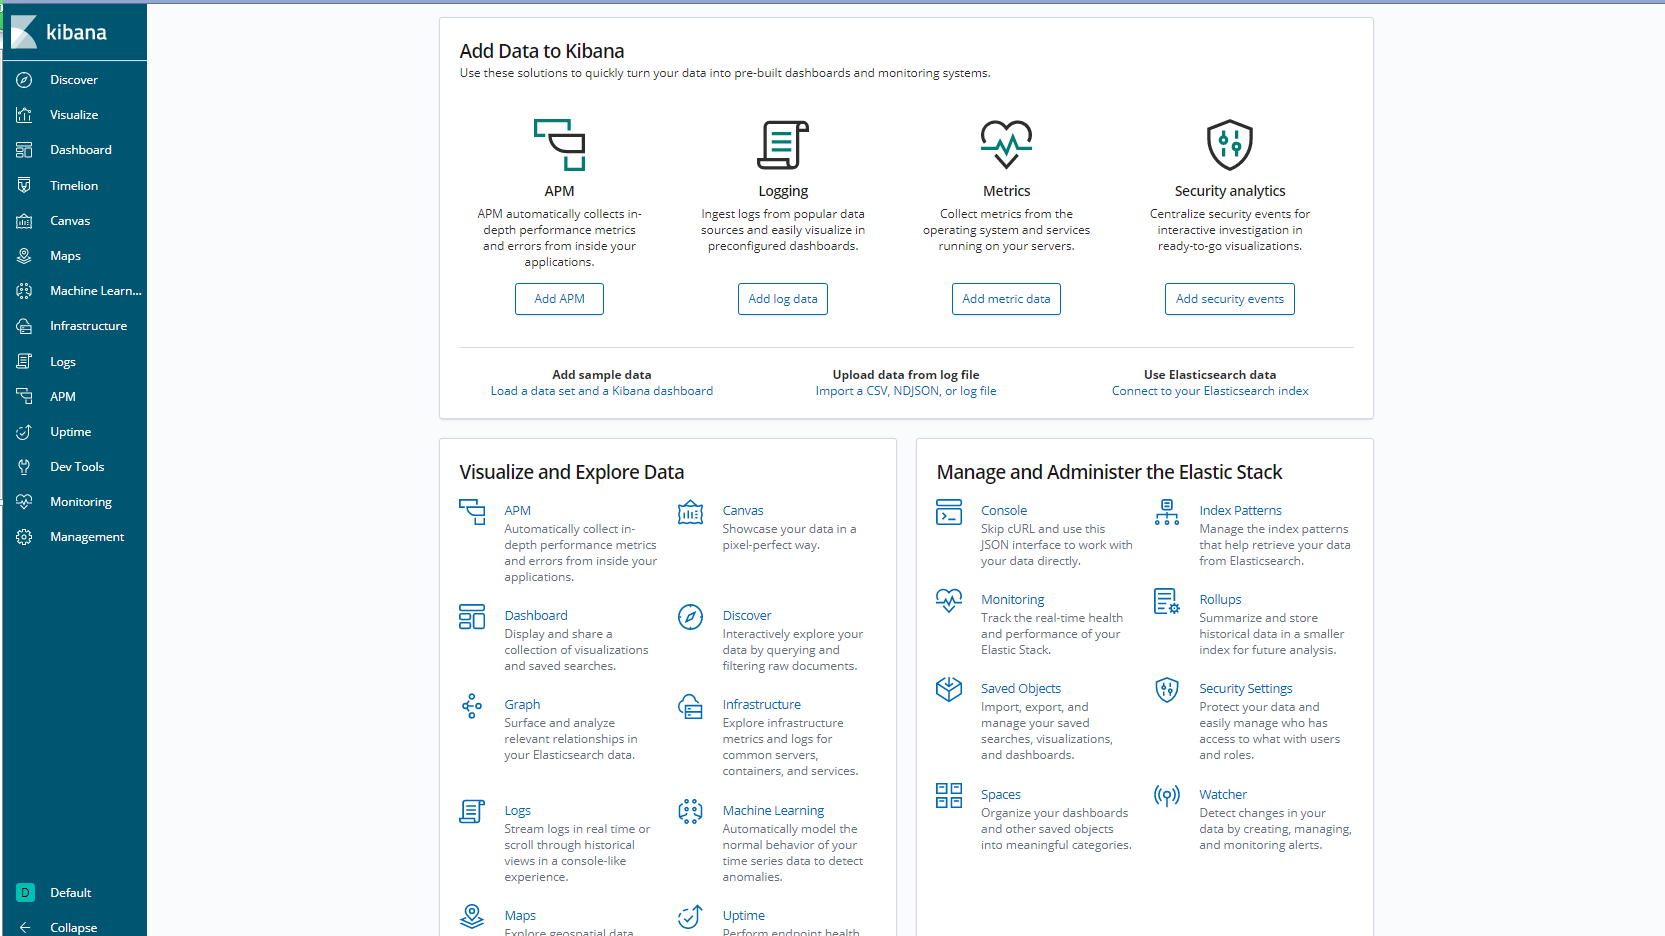The height and width of the screenshot is (936, 1665).
Task: Click the Index Patterns icon
Action: (x=1167, y=512)
